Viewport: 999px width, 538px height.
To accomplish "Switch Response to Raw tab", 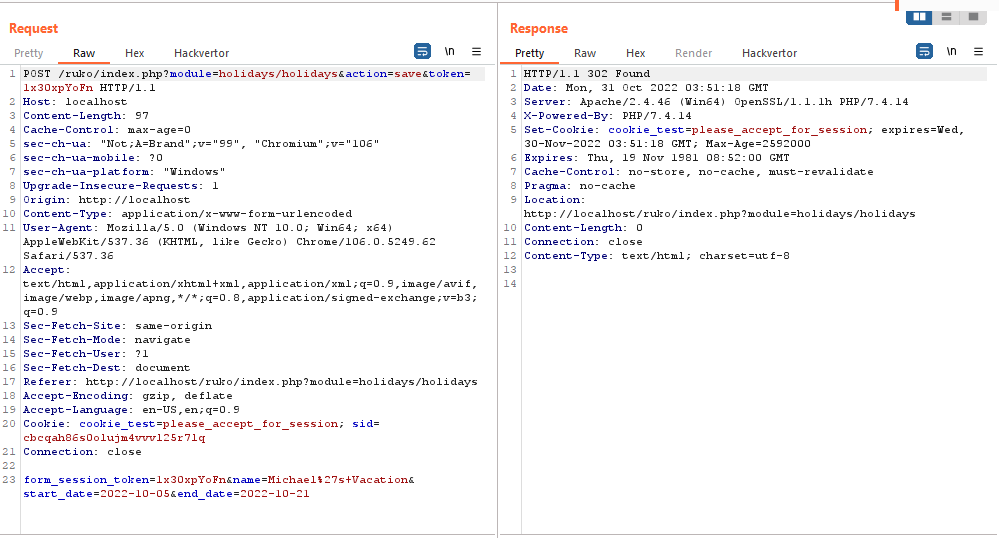I will coord(585,53).
